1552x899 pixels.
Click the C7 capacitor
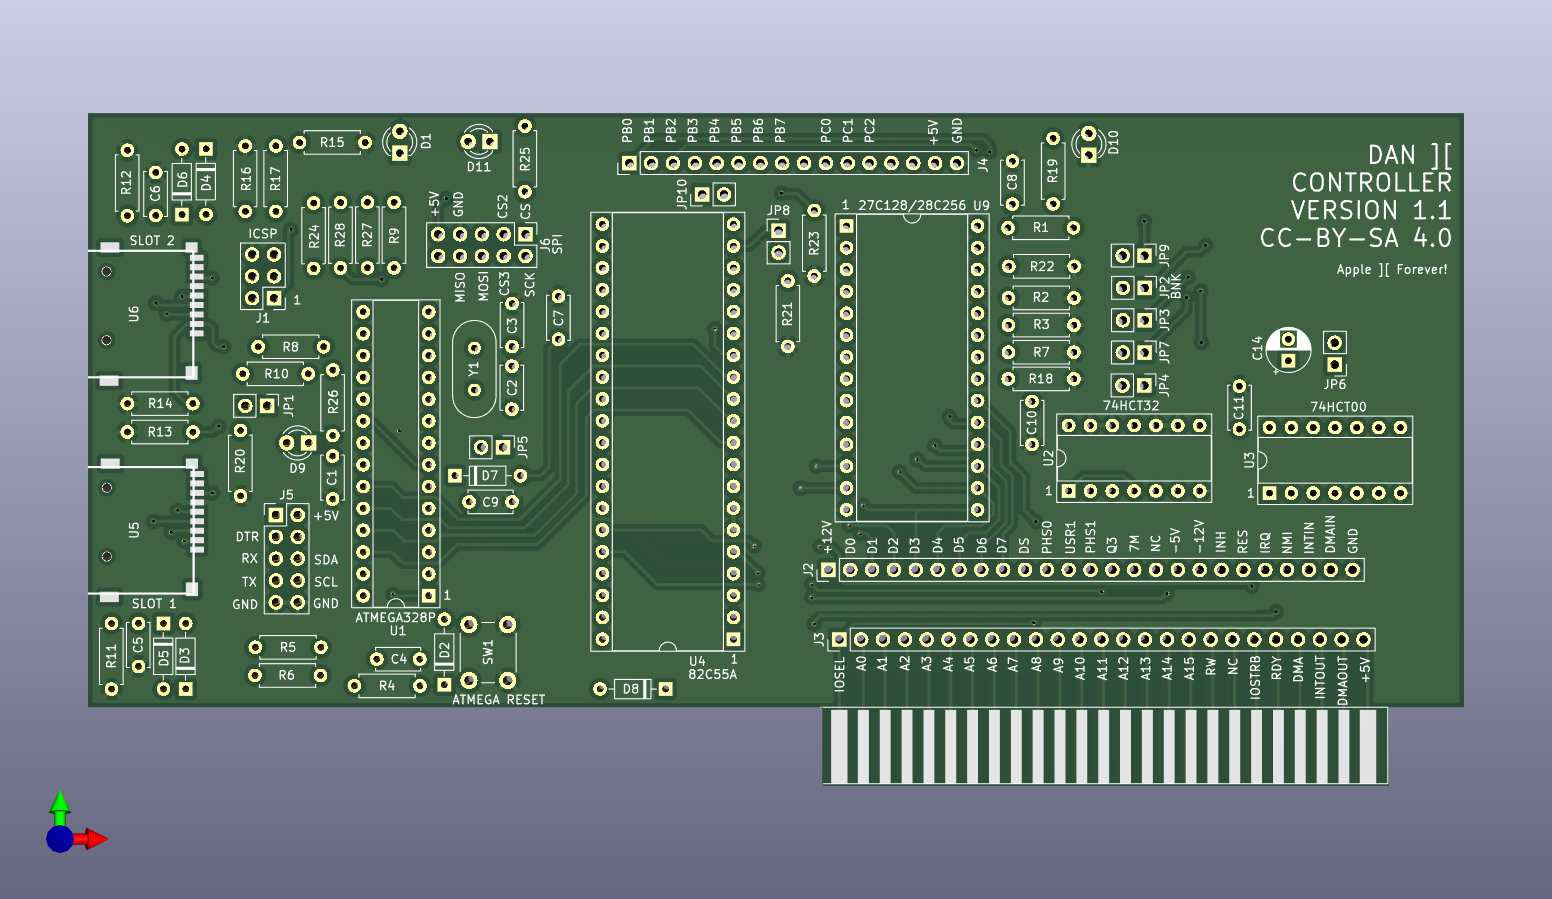[559, 318]
